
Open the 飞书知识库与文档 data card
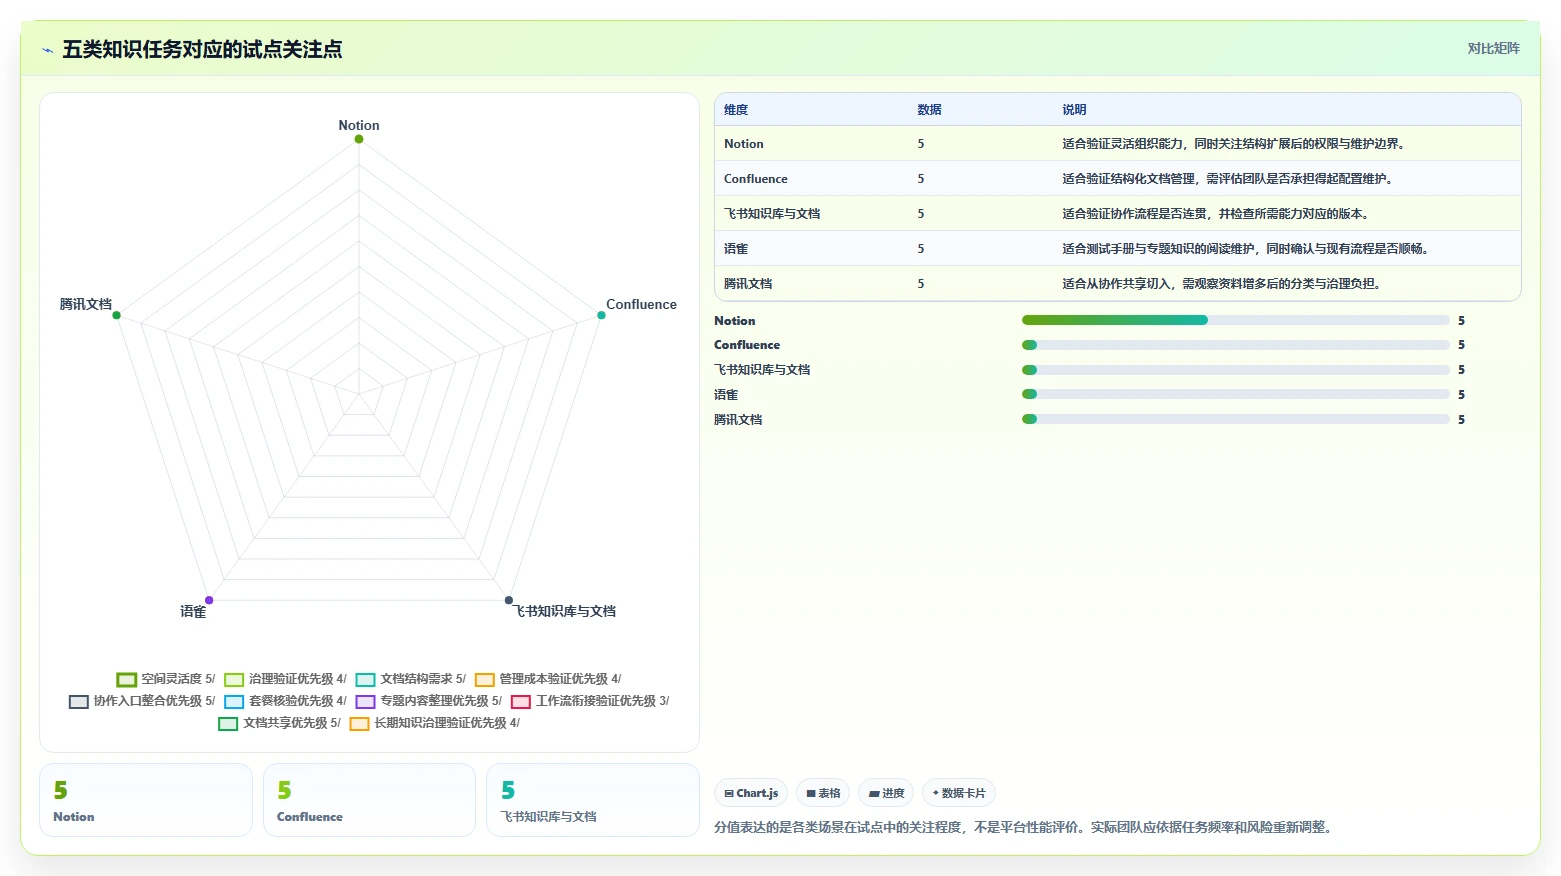593,800
